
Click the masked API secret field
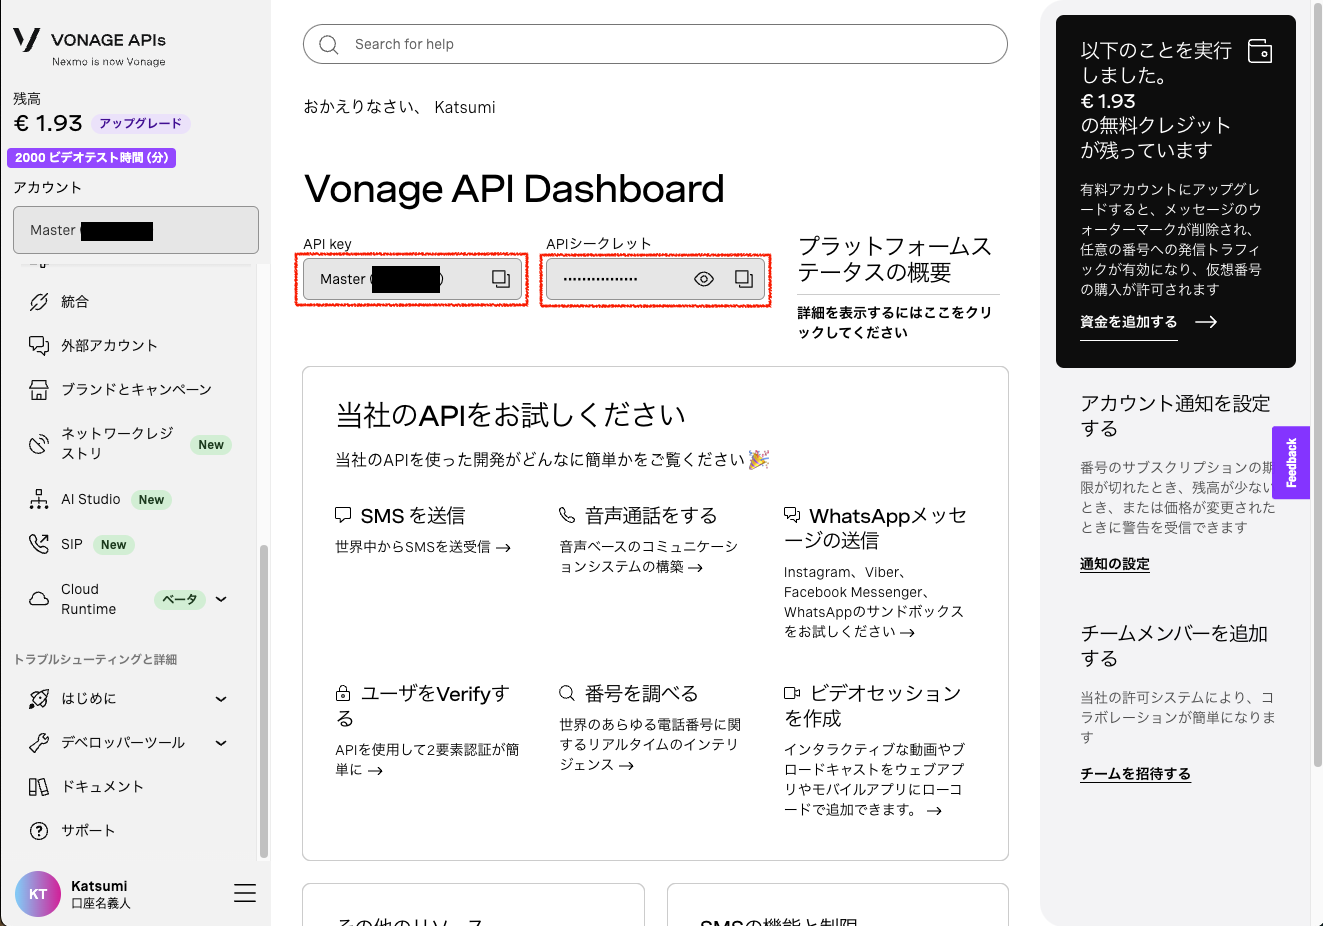coord(655,279)
